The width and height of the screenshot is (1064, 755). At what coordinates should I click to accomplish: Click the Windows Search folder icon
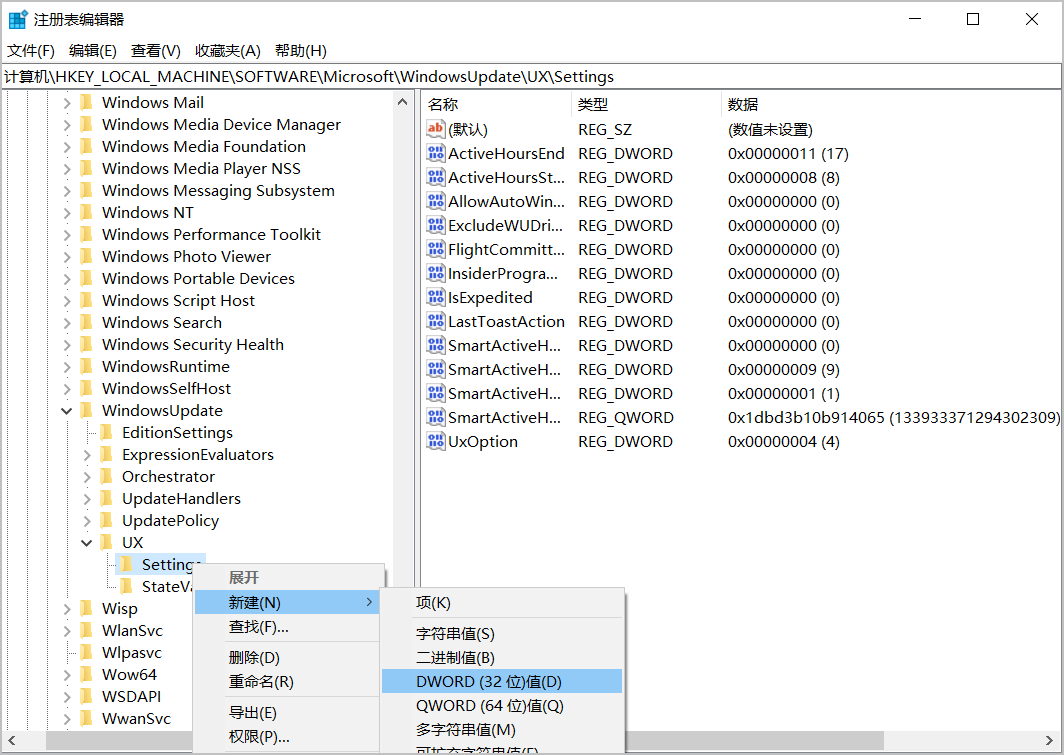(x=86, y=322)
